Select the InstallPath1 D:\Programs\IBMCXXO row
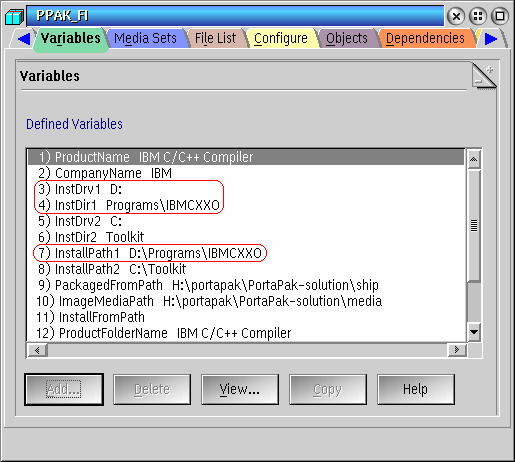 click(246, 253)
